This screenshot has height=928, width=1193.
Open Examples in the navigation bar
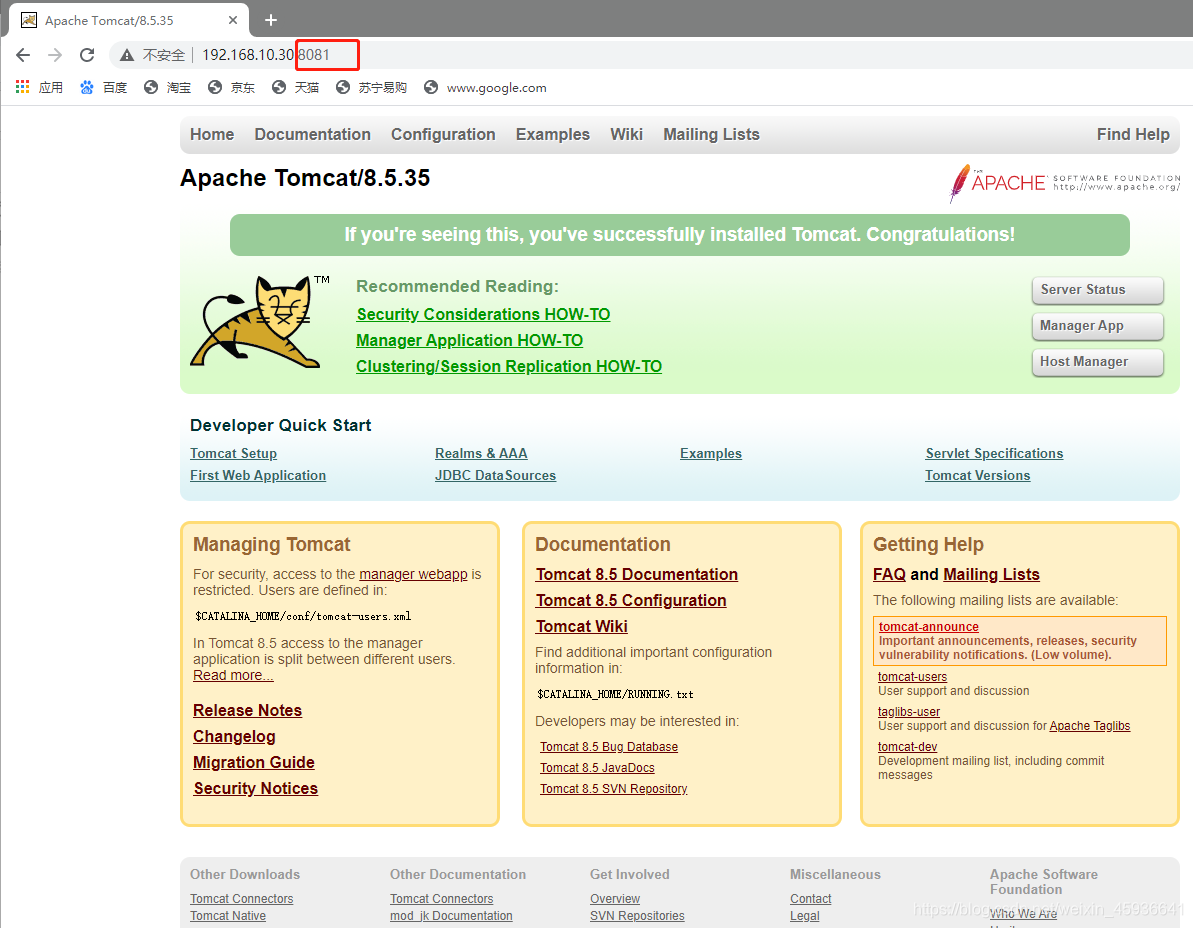552,135
